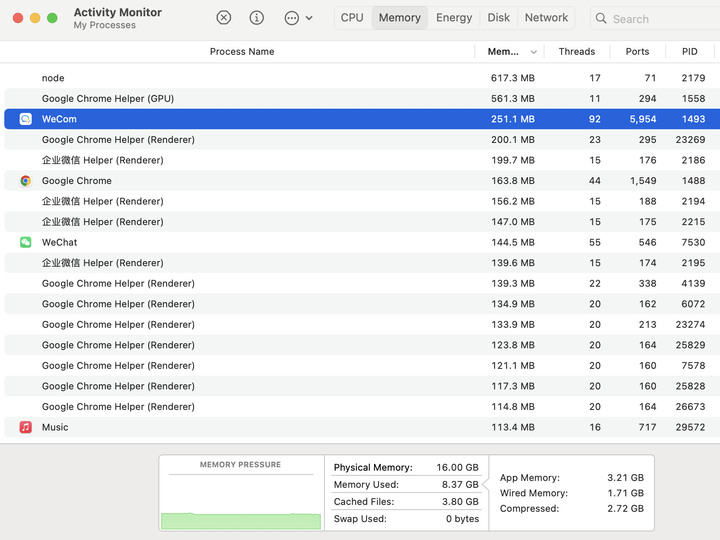This screenshot has width=720, height=540.
Task: Select Chrome Helper (Renderer) PID 7578
Action: (362, 366)
